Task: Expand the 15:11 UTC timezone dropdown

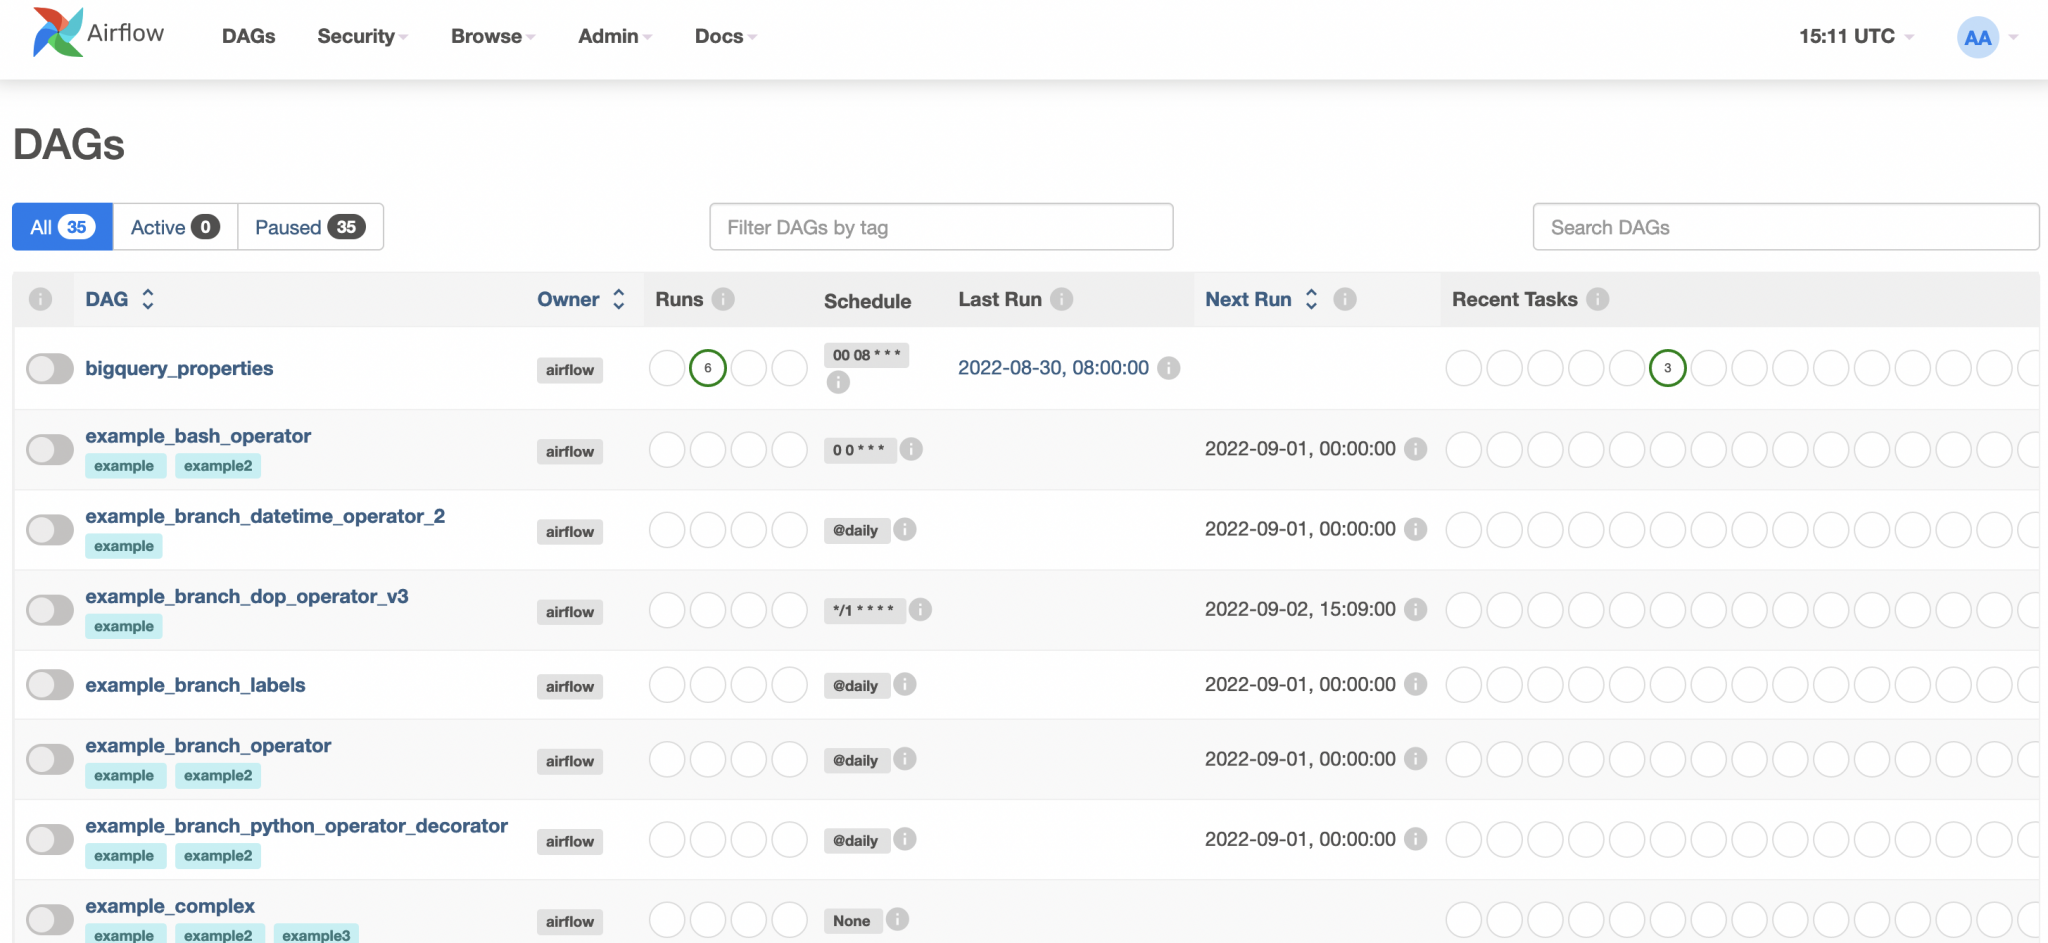Action: [1847, 36]
